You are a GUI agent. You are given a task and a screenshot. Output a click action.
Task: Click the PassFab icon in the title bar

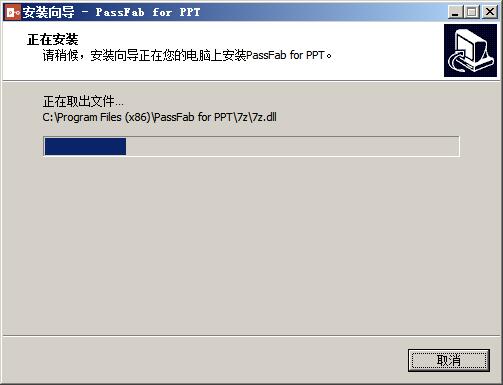13,13
